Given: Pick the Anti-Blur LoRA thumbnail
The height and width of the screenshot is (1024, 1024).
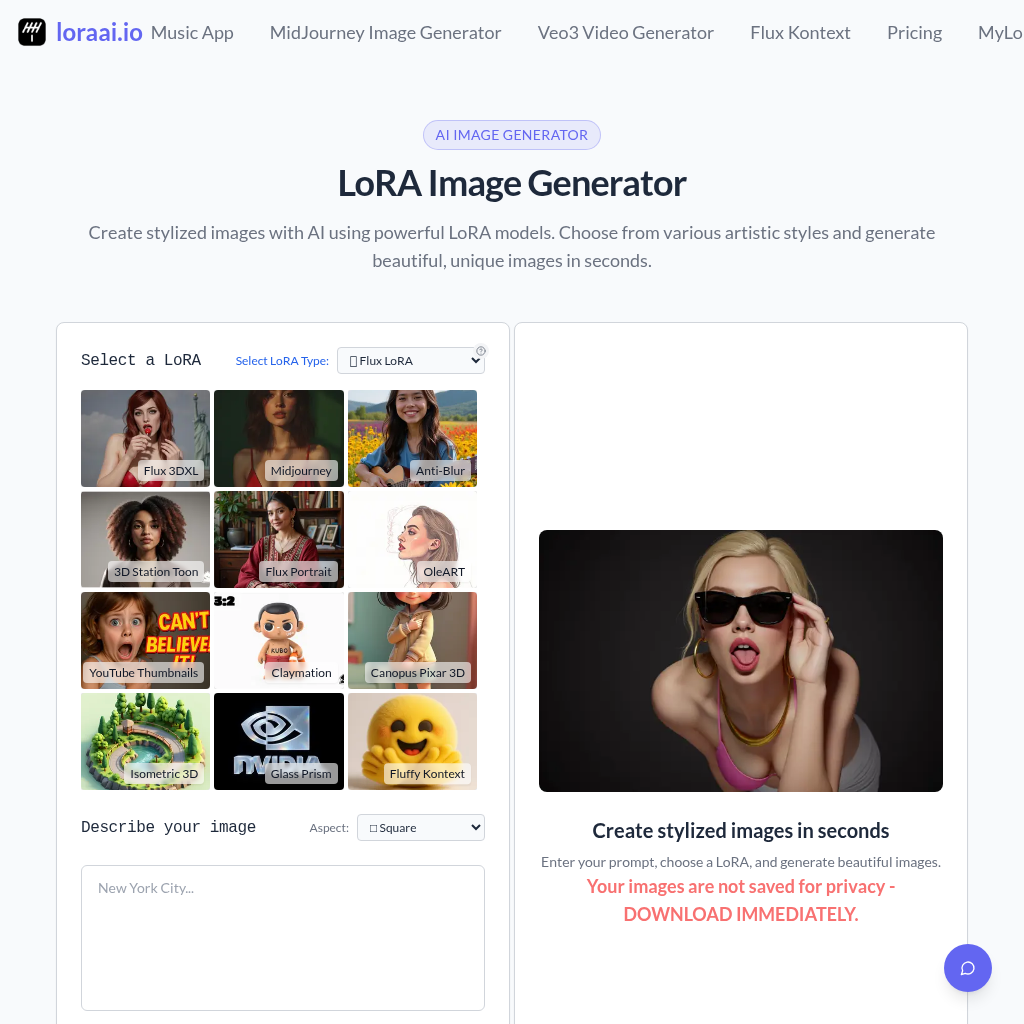Looking at the screenshot, I should click(412, 438).
